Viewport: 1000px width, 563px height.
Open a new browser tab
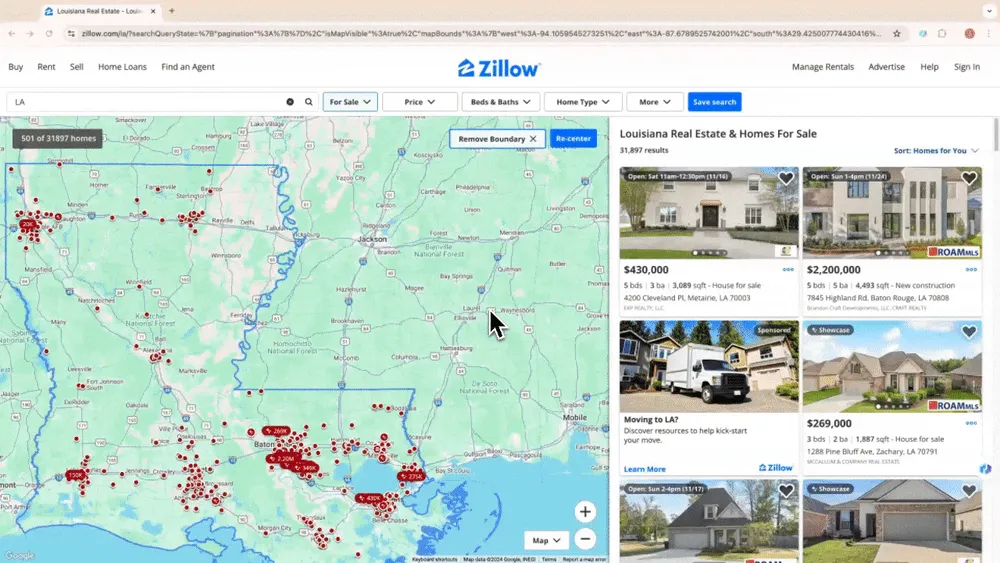[x=172, y=11]
